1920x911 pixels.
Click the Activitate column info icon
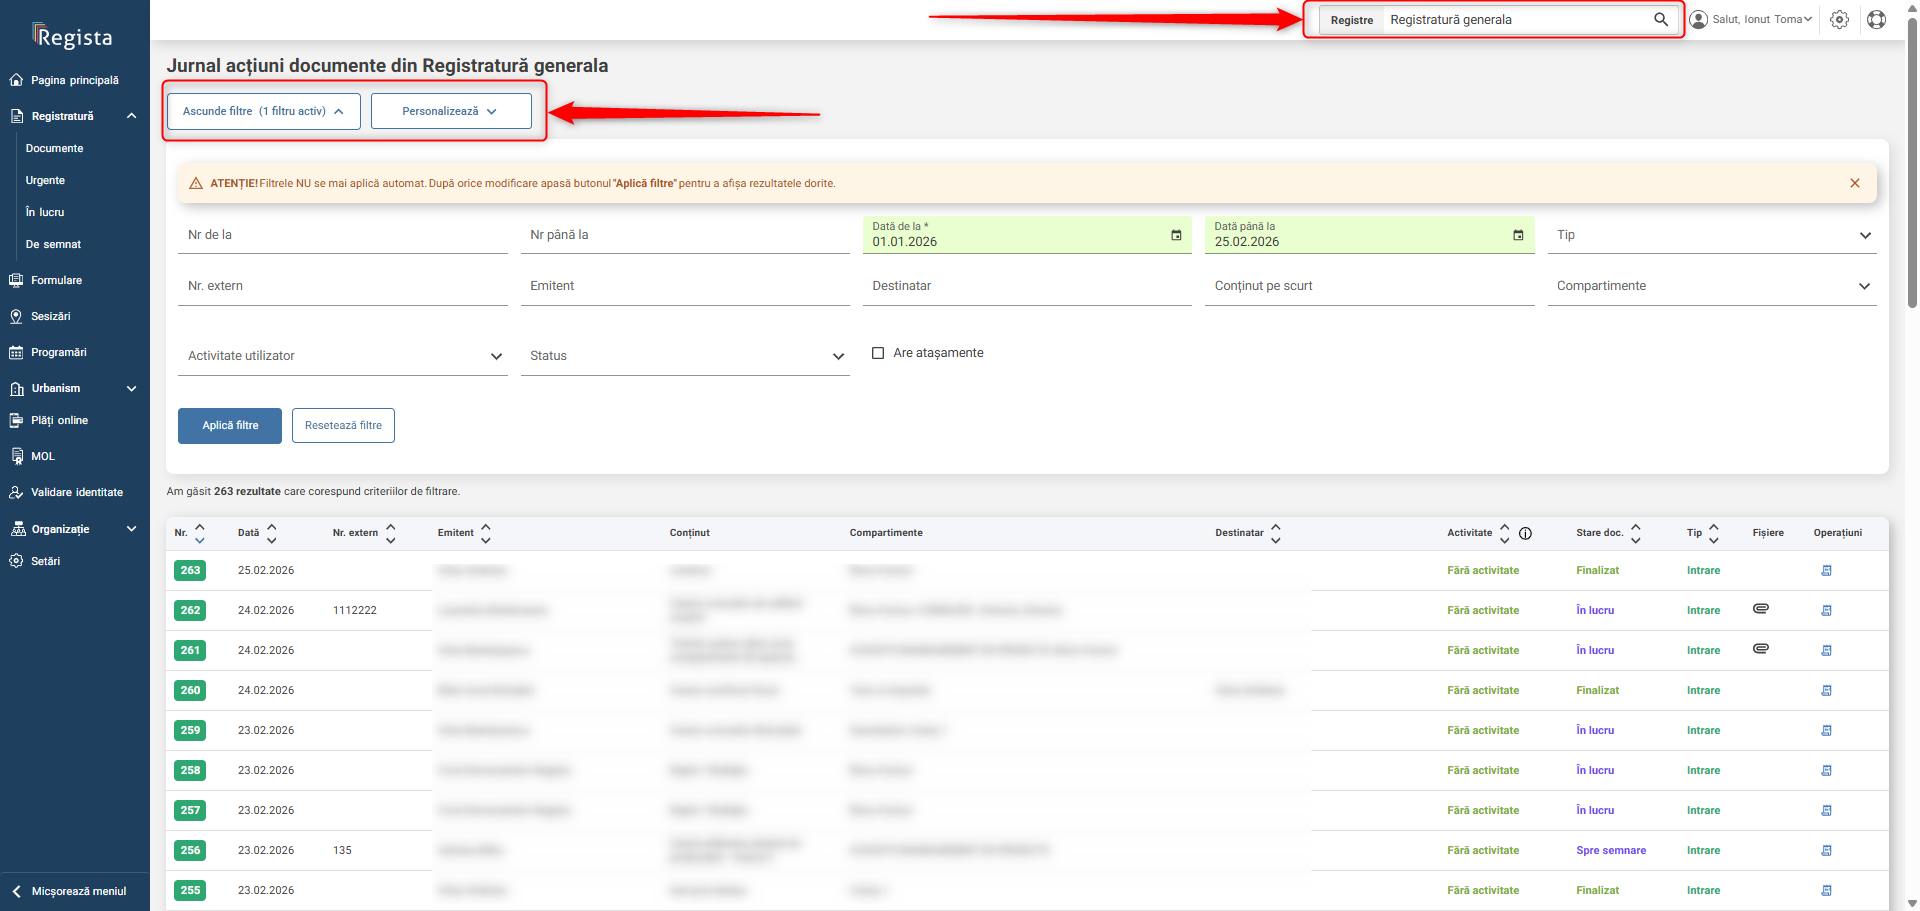(1525, 533)
